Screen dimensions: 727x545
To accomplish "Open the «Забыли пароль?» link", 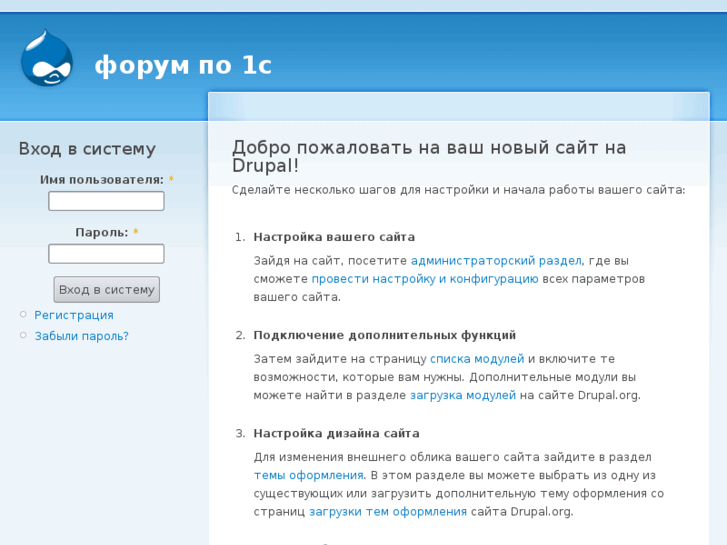I will tap(82, 336).
